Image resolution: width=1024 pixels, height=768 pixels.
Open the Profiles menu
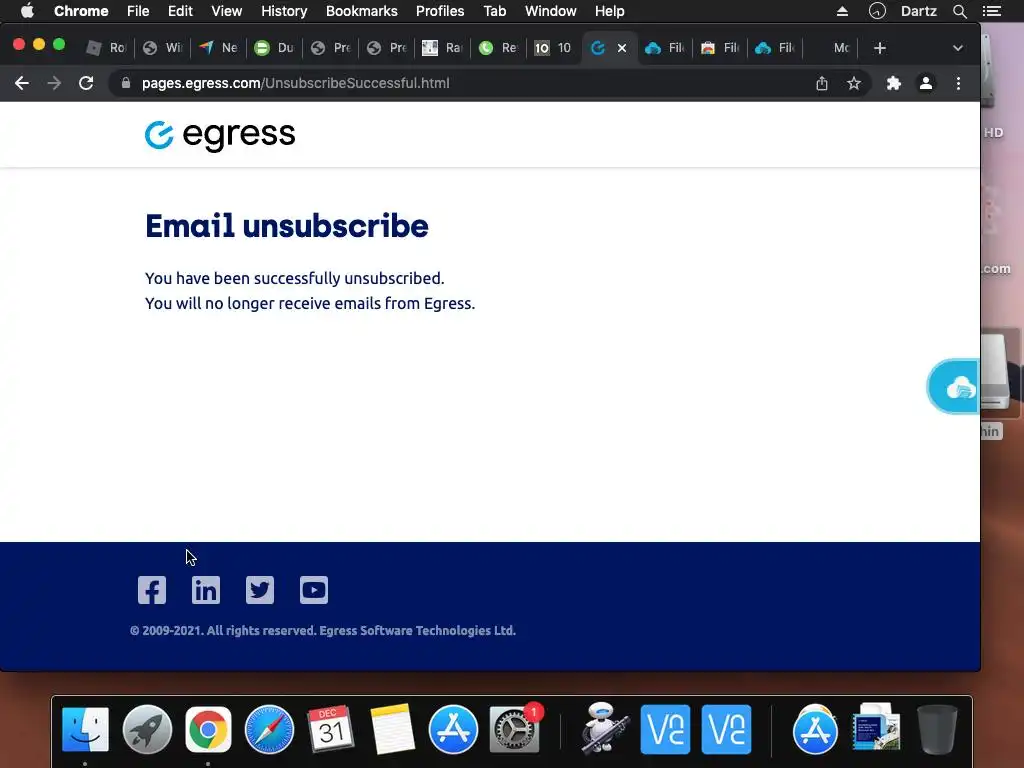pos(440,11)
